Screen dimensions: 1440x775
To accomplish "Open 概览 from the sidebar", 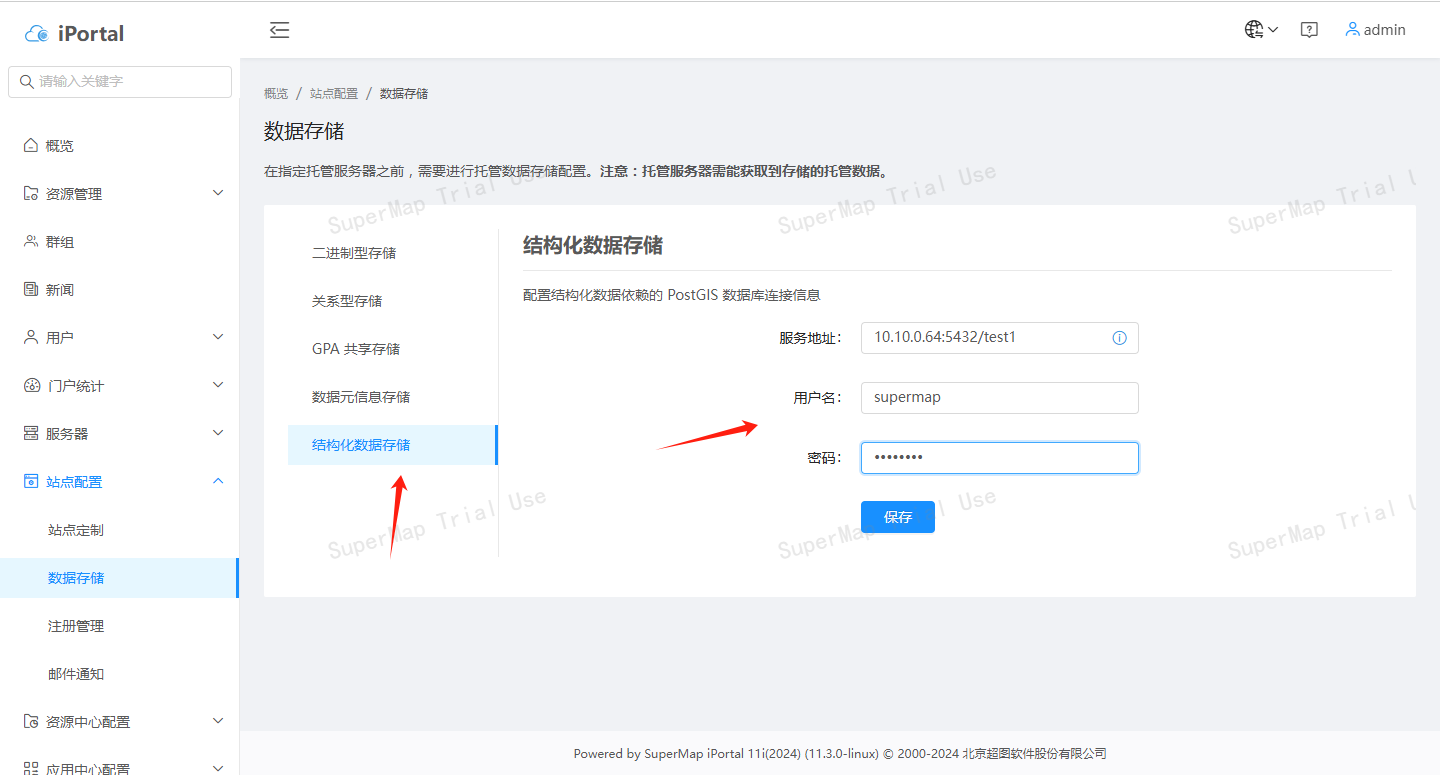I will pos(60,146).
